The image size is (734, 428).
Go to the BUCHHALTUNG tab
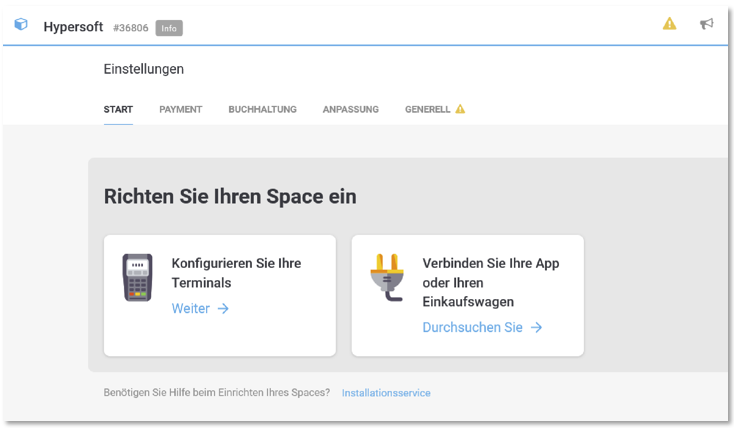pos(262,109)
